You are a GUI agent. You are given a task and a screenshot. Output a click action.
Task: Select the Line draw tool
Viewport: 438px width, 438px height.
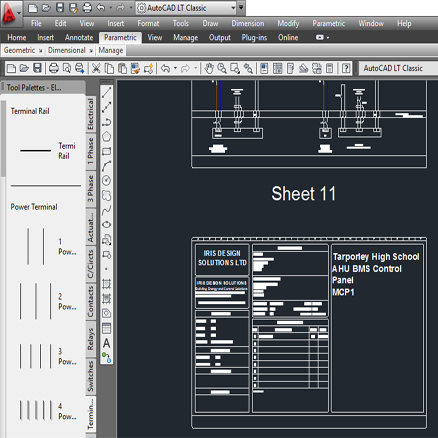pos(106,92)
